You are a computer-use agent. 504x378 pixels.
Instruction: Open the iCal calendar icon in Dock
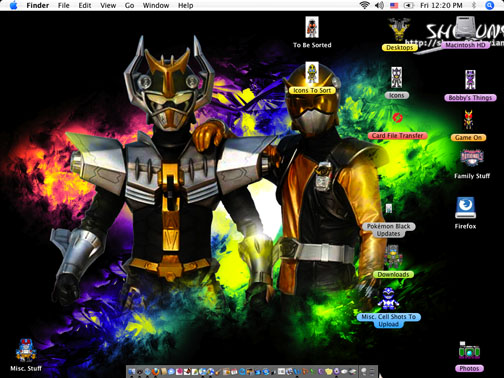coord(234,372)
